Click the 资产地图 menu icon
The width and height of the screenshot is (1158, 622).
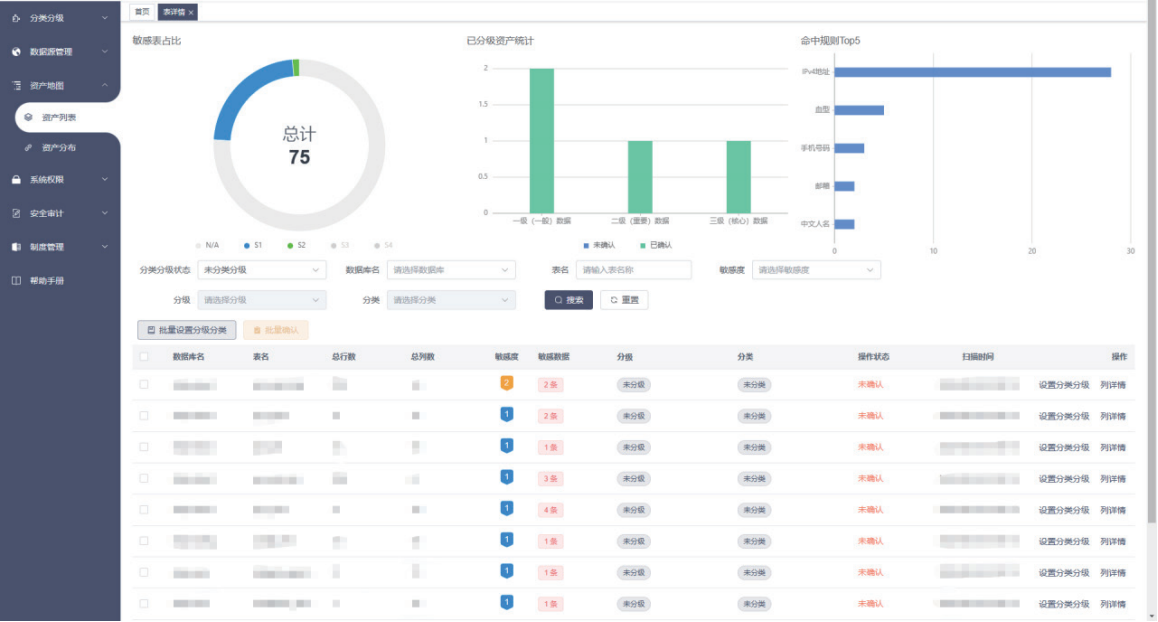click(16, 86)
